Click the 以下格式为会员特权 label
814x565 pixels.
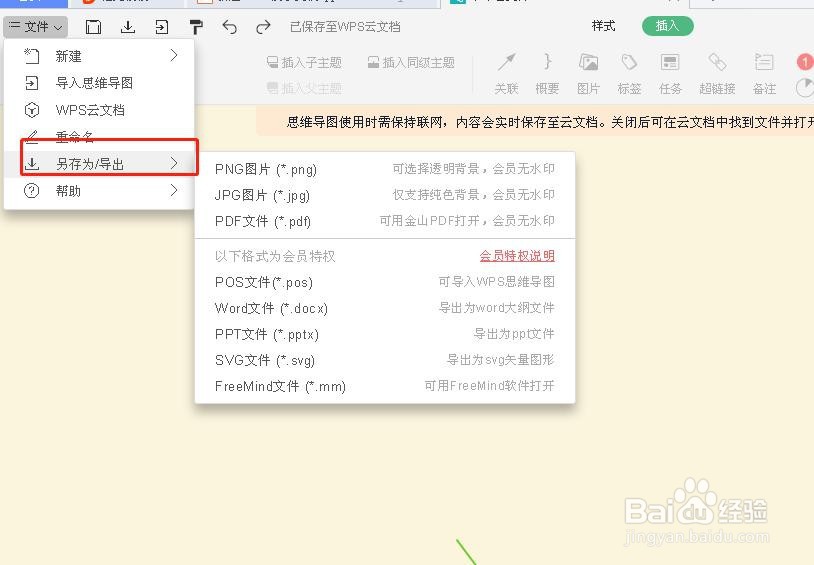[275, 256]
